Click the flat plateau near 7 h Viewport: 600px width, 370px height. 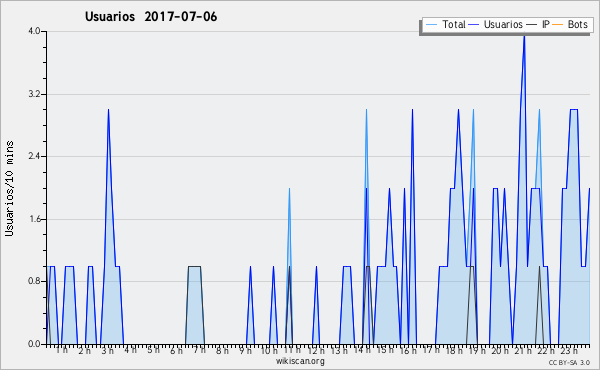[194, 266]
